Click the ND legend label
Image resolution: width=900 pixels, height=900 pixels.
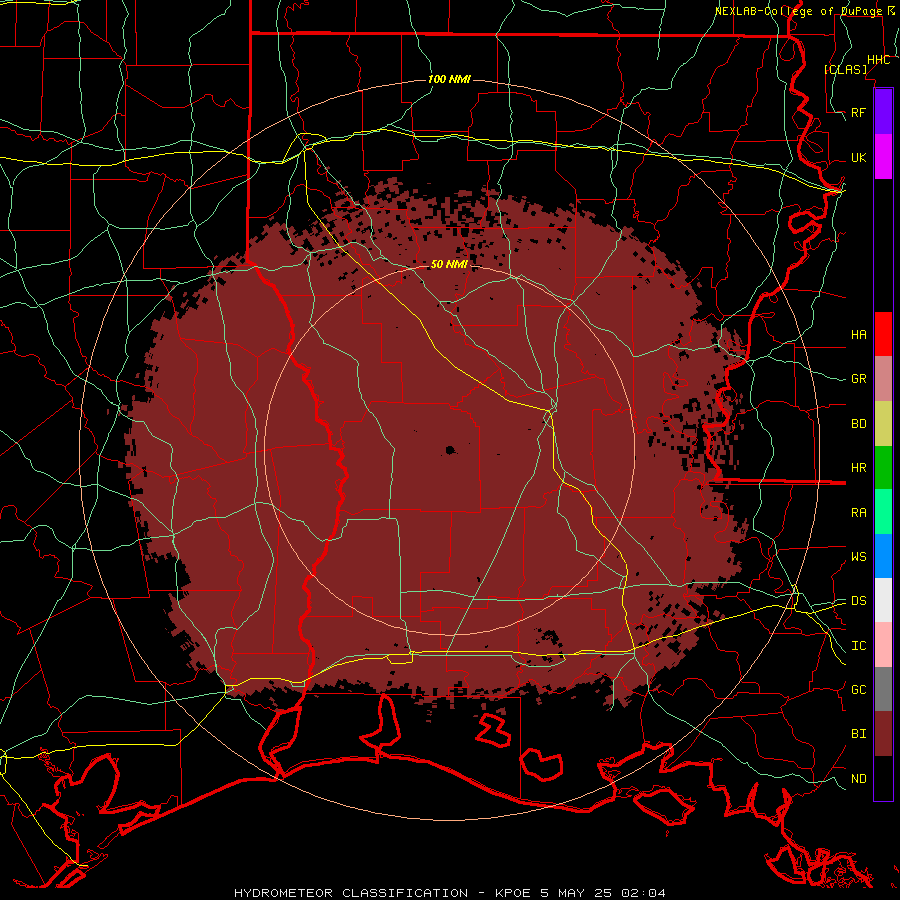tap(859, 779)
